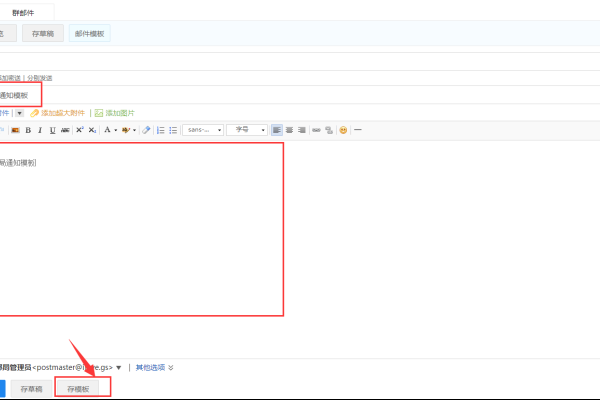This screenshot has height=400, width=600.
Task: Align text to the right
Action: pos(302,130)
